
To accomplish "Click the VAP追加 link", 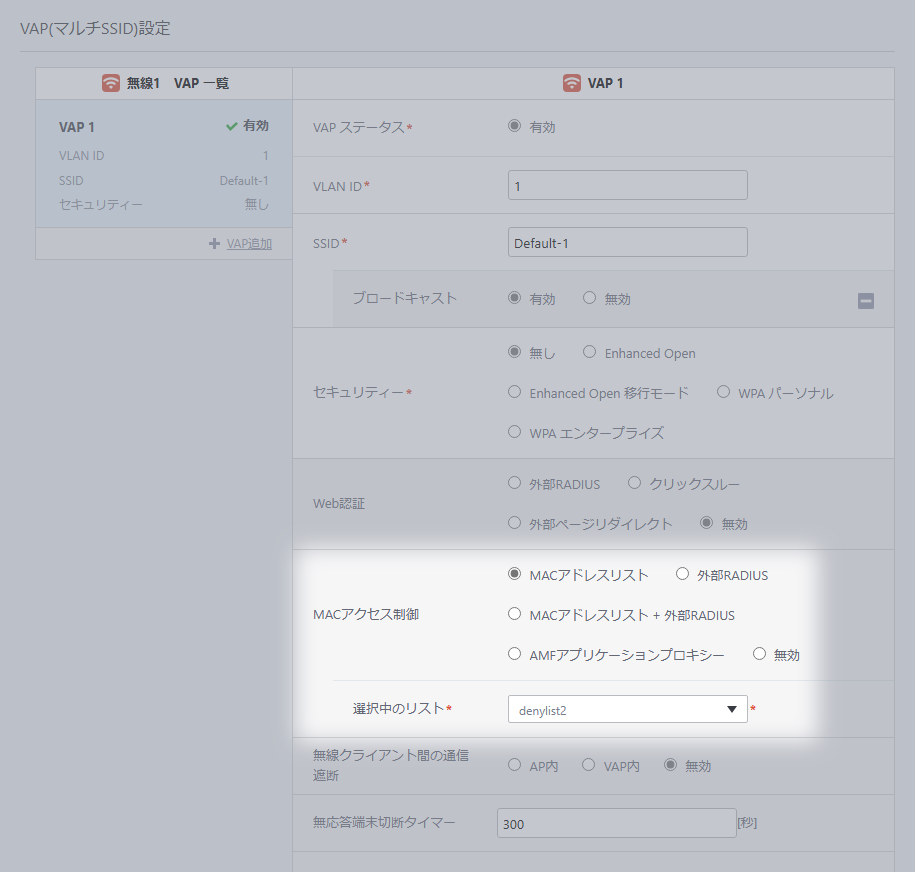I will pyautogui.click(x=249, y=244).
